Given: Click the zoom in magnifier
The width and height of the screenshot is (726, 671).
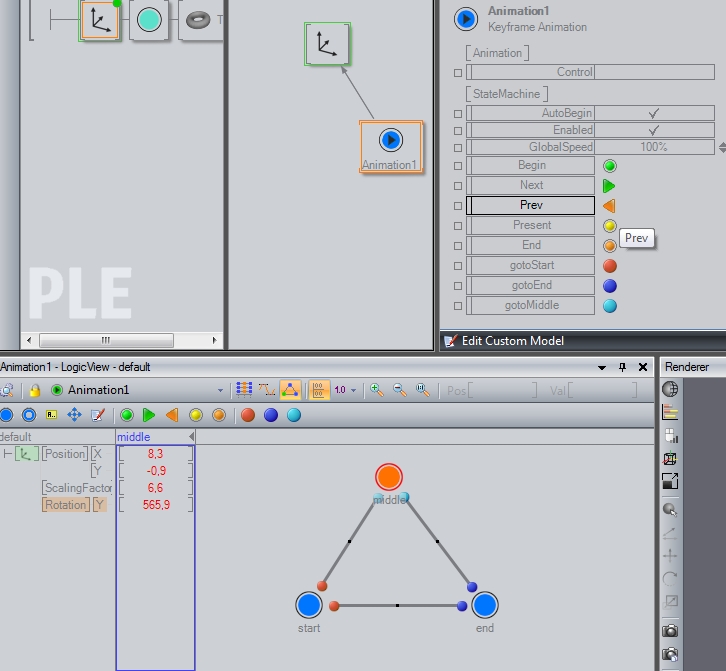Looking at the screenshot, I should tap(377, 390).
